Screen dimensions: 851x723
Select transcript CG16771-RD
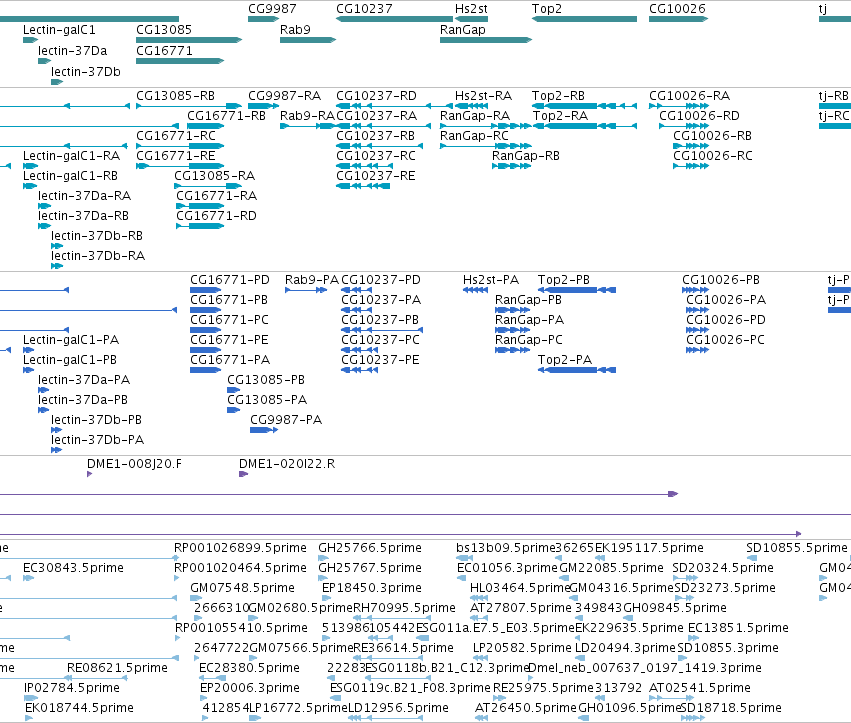tap(216, 217)
